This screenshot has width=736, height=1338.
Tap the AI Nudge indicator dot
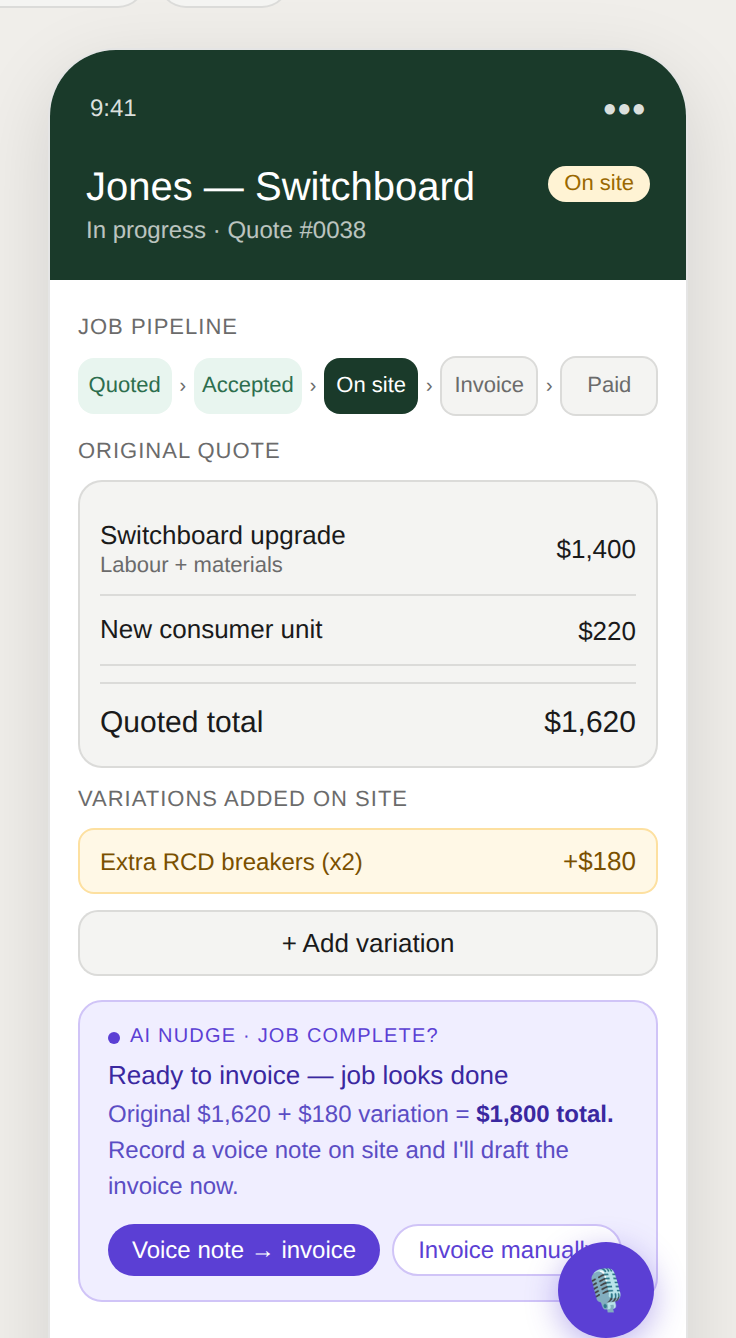113,1037
